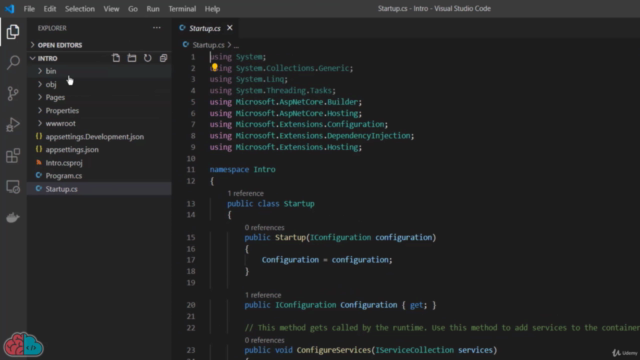
Task: Click '0 references' above Startup constructor
Action: pos(264,228)
